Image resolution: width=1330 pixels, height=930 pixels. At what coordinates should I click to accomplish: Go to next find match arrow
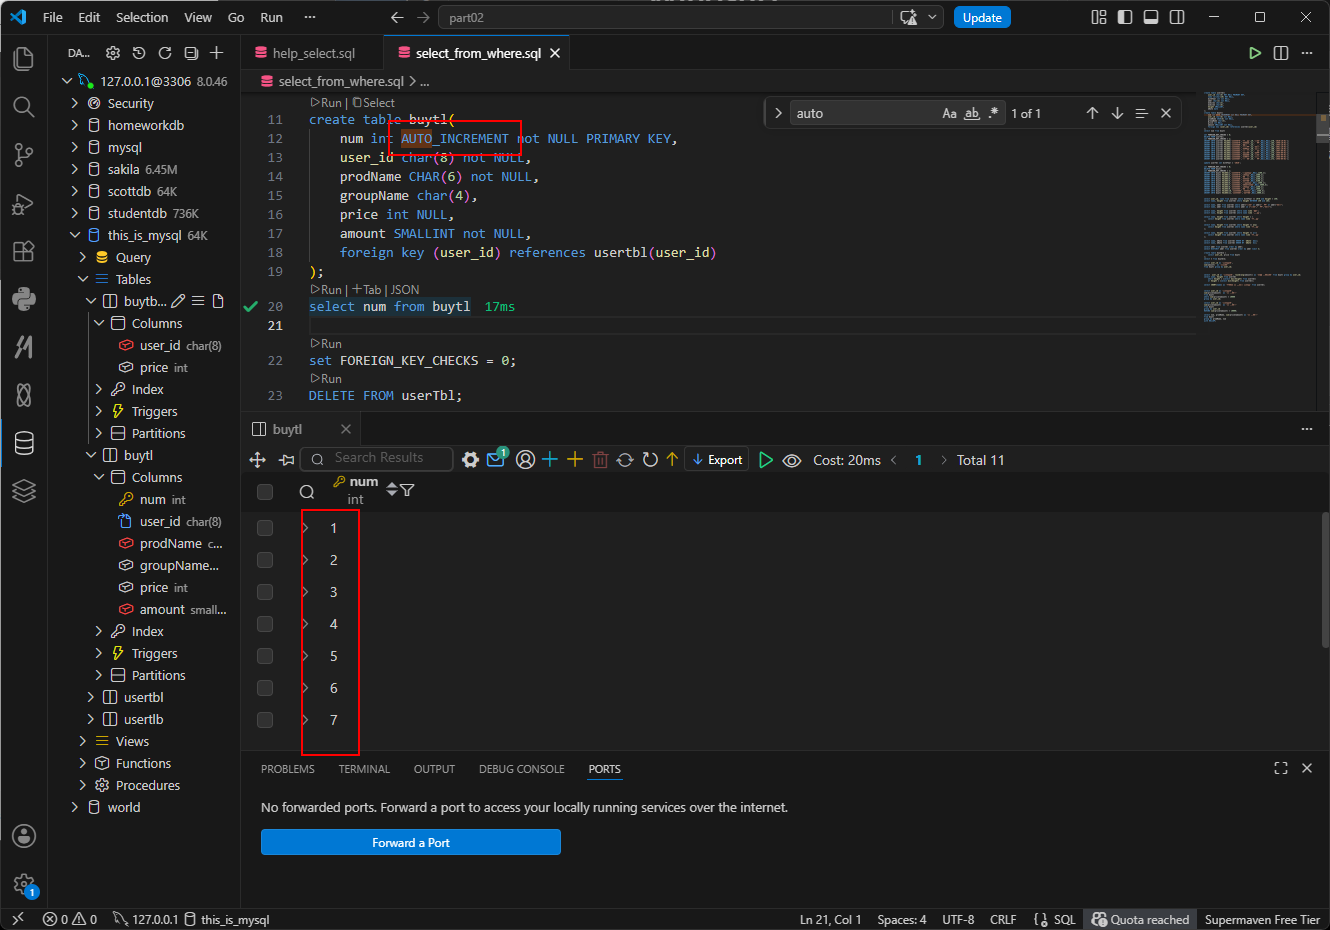(x=1117, y=113)
